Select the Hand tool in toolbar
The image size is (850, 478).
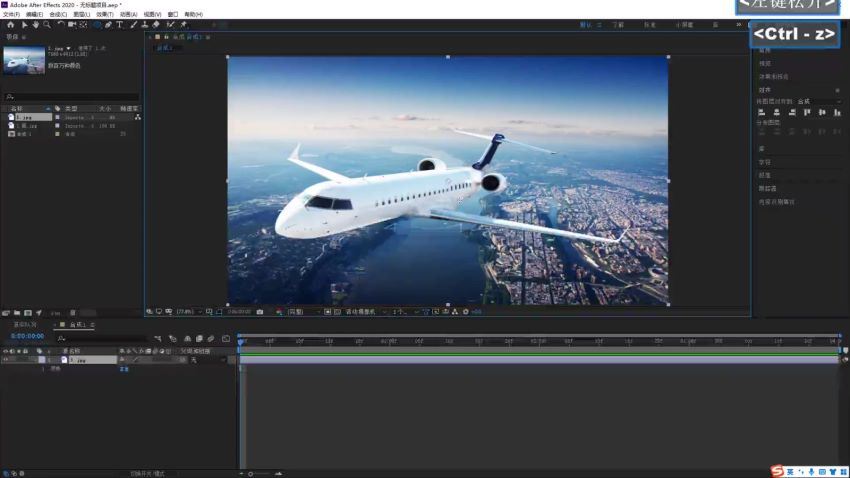pyautogui.click(x=35, y=25)
